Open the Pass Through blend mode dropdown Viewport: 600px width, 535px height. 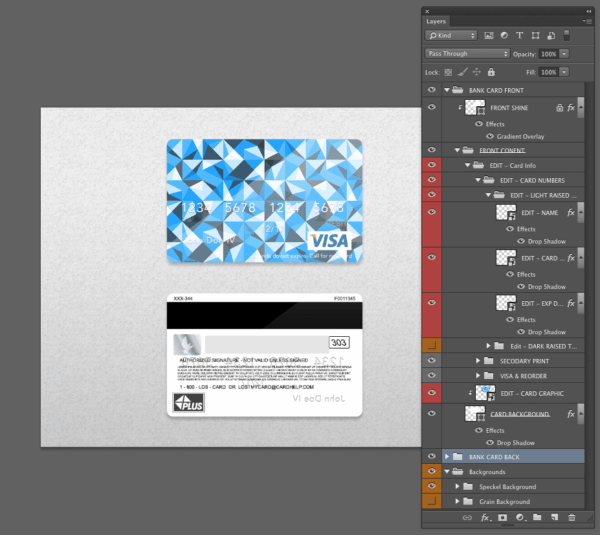[467, 54]
